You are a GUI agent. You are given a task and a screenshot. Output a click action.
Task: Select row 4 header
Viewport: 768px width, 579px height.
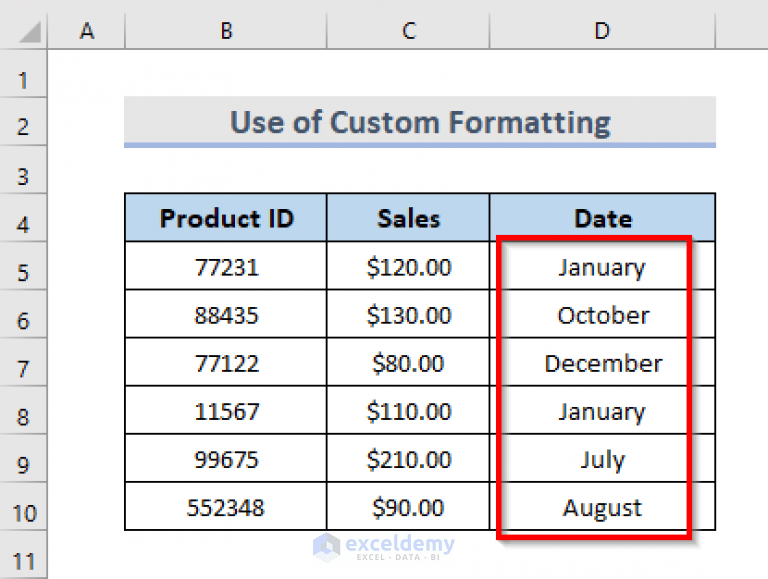pos(23,217)
